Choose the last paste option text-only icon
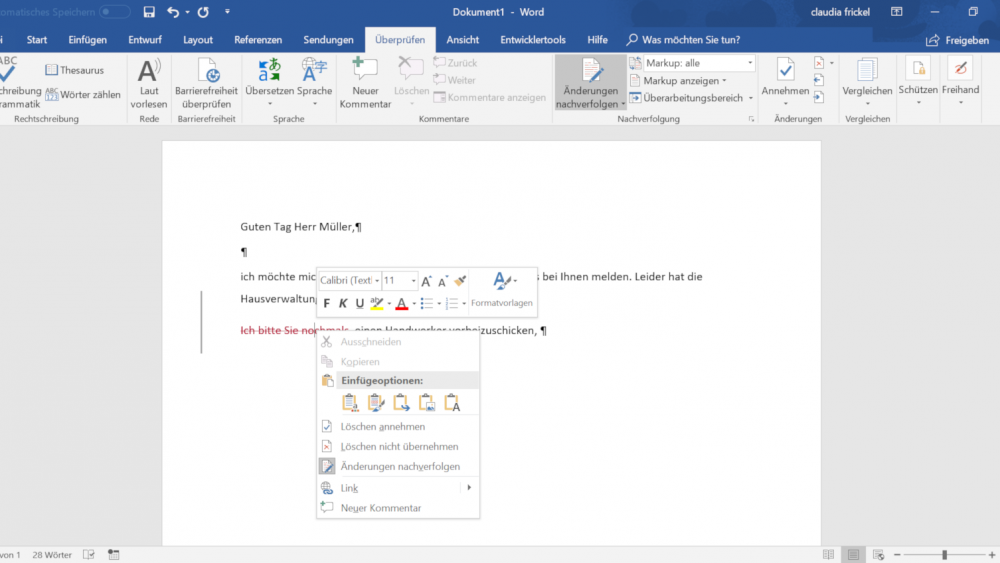1000x563 pixels. pos(452,402)
